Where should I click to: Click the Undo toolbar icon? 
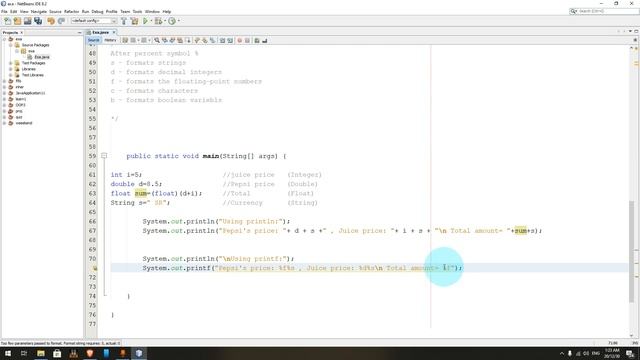coord(51,21)
